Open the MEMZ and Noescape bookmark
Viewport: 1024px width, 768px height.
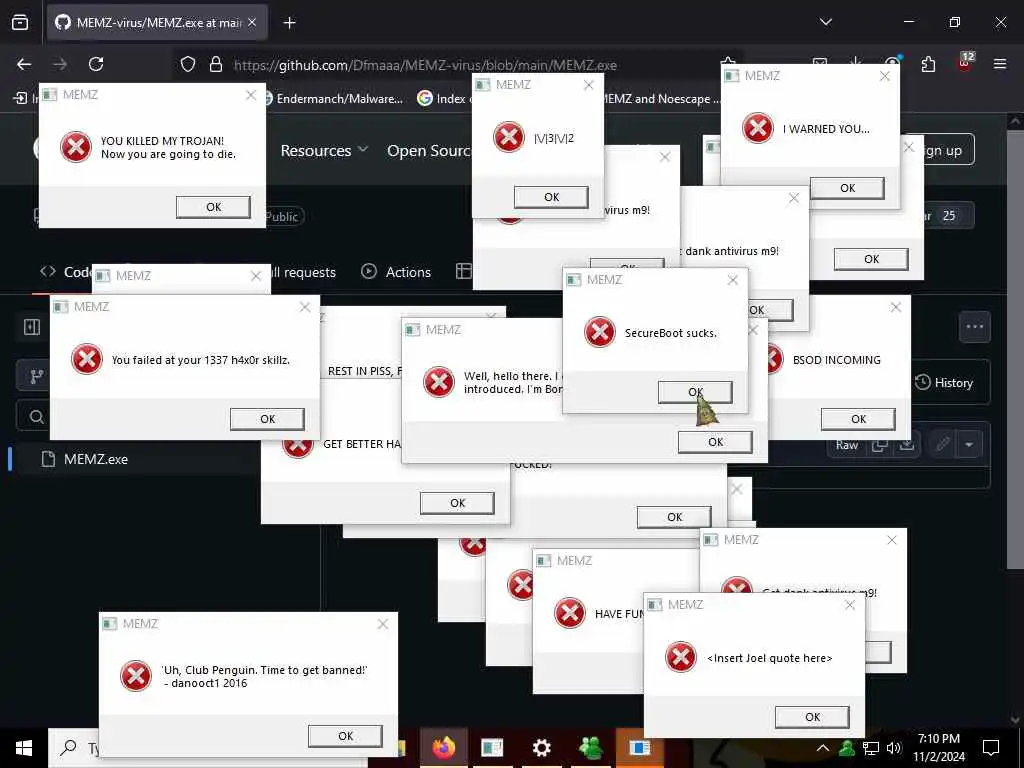[x=661, y=99]
